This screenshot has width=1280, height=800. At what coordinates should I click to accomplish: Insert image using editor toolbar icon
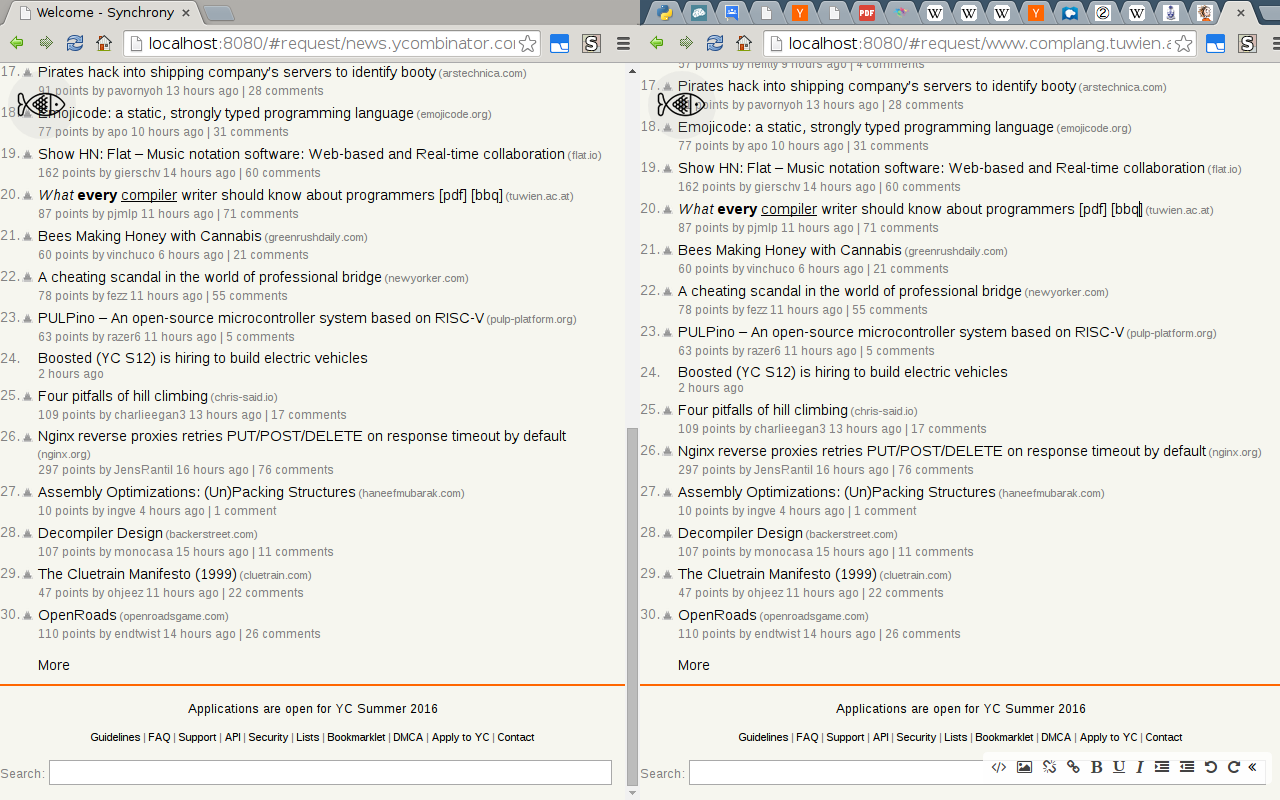[1024, 767]
